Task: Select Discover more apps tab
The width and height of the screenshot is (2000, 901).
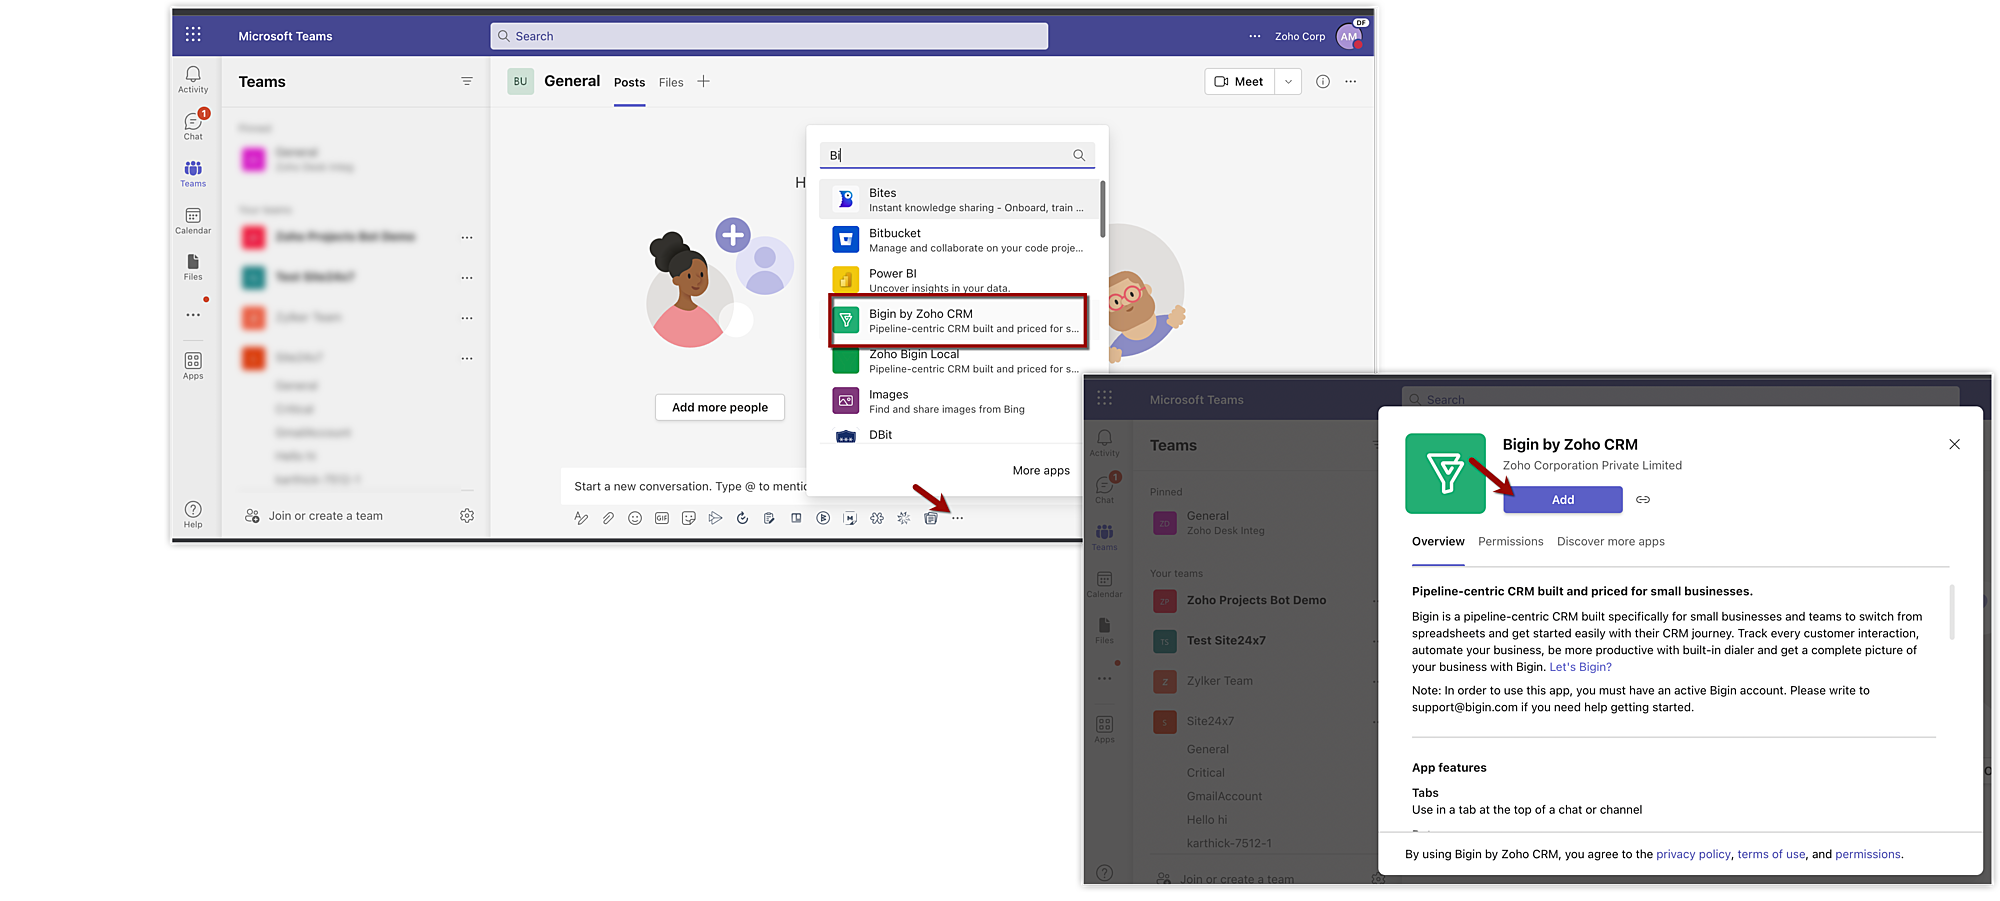Action: (1610, 542)
